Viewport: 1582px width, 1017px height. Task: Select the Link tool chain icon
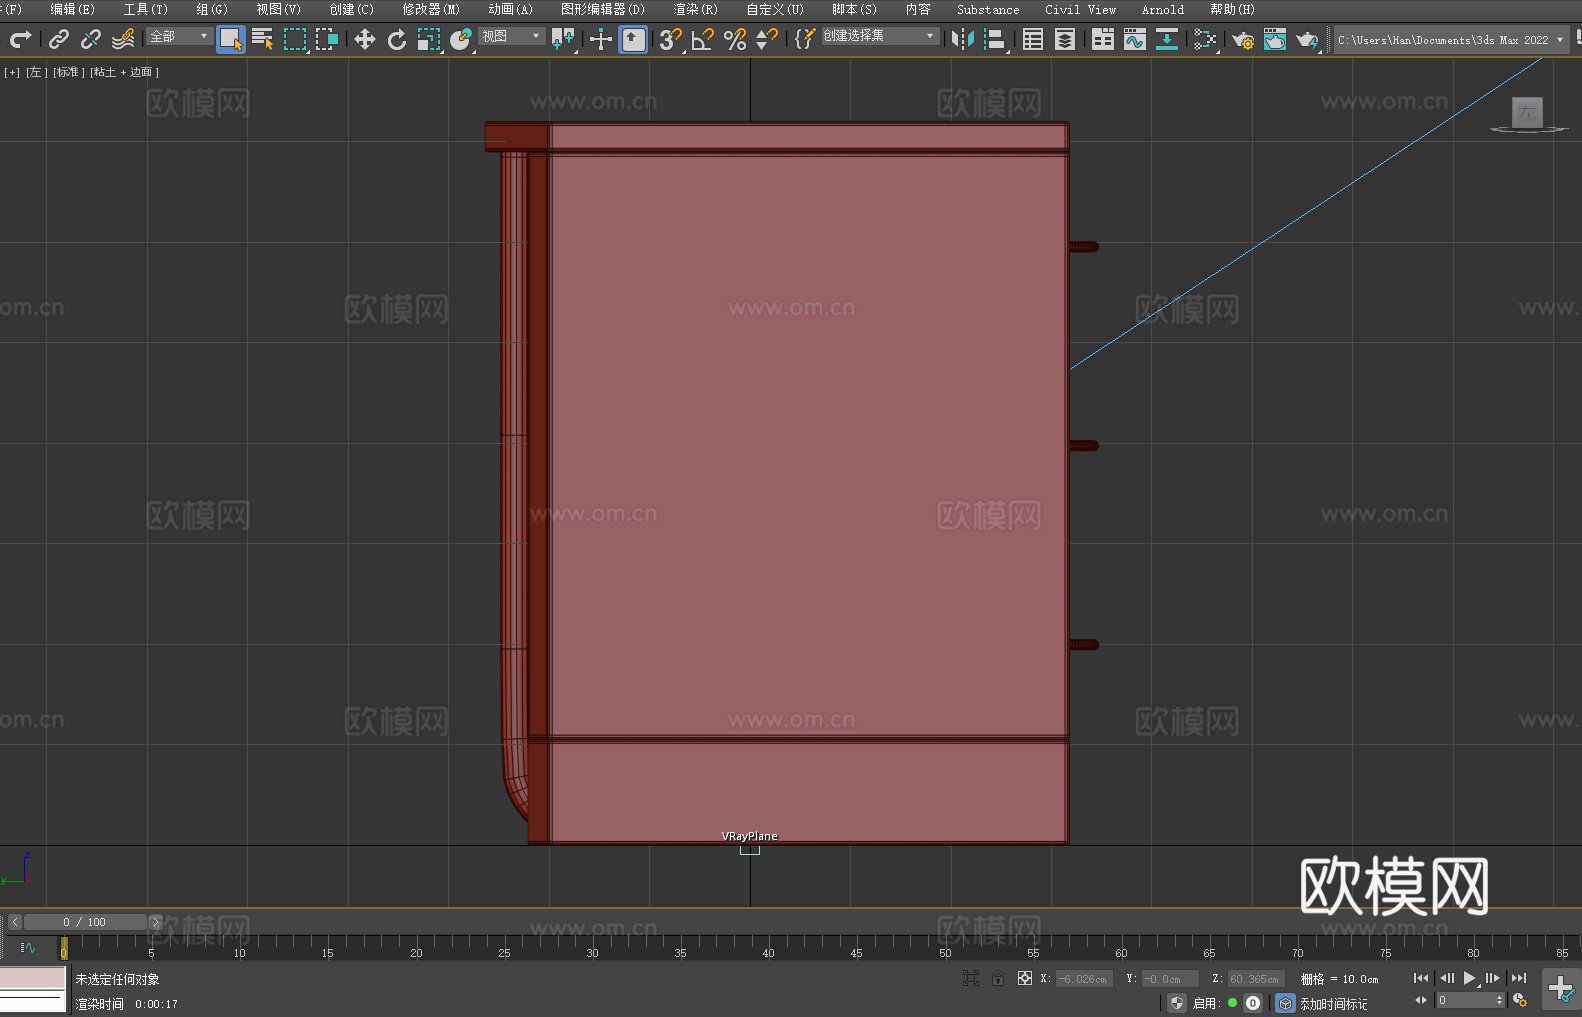(59, 39)
